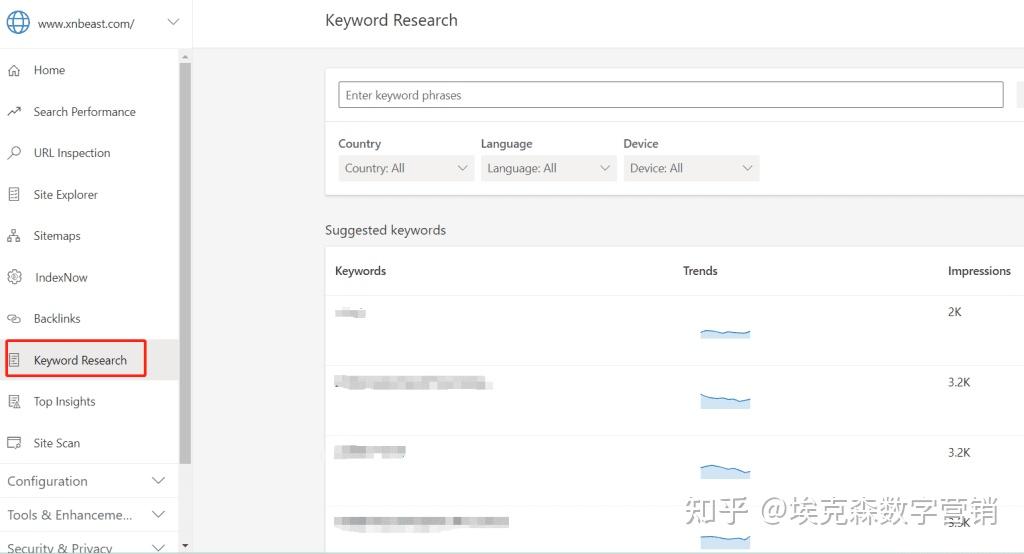The image size is (1024, 554).
Task: Open the Site Scan icon
Action: (14, 443)
